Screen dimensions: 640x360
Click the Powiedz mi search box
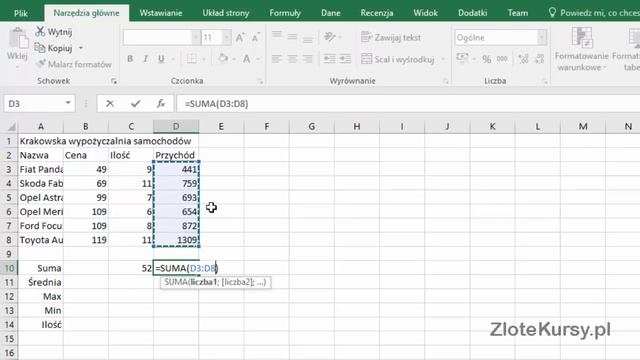click(x=594, y=13)
